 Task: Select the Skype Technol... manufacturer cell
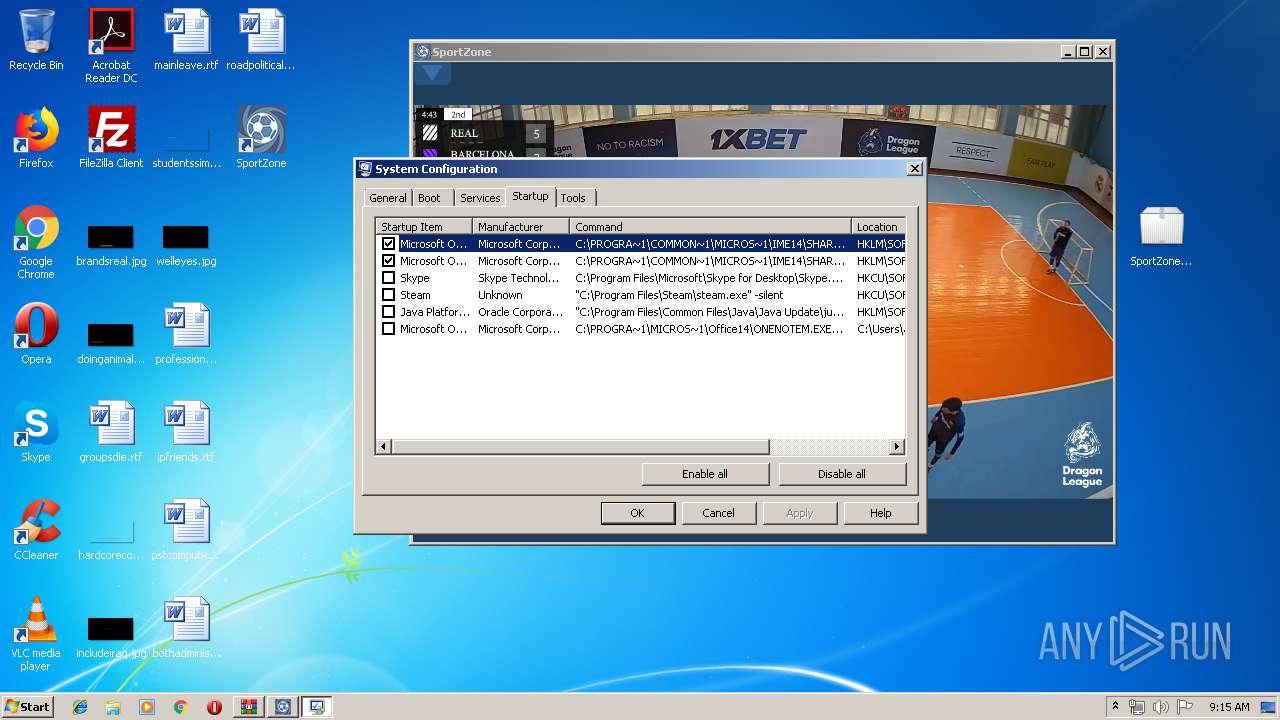point(521,278)
